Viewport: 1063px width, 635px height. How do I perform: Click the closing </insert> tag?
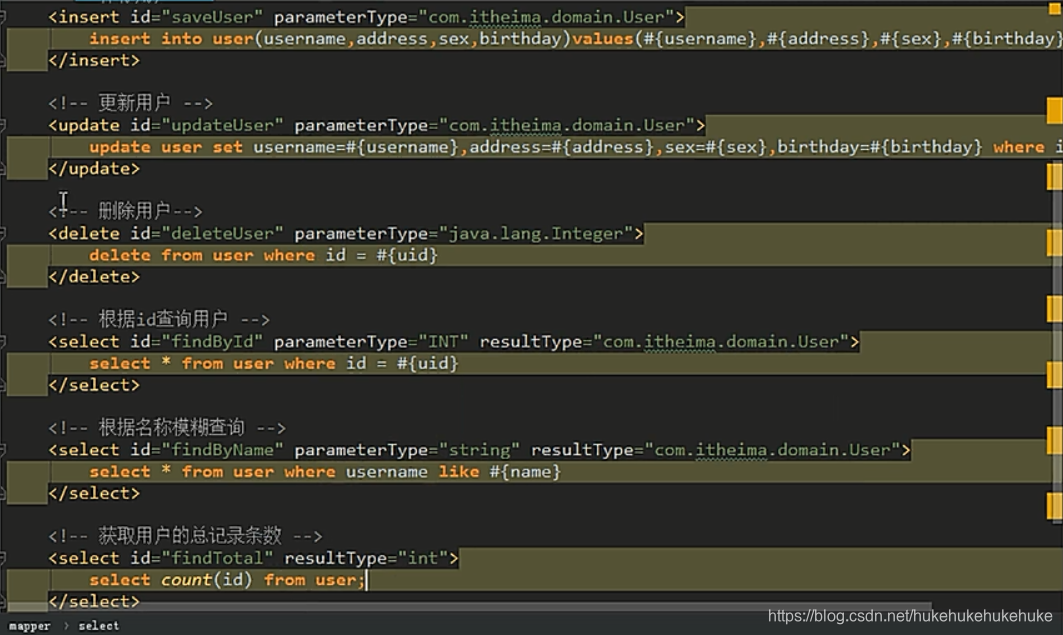pyautogui.click(x=94, y=60)
